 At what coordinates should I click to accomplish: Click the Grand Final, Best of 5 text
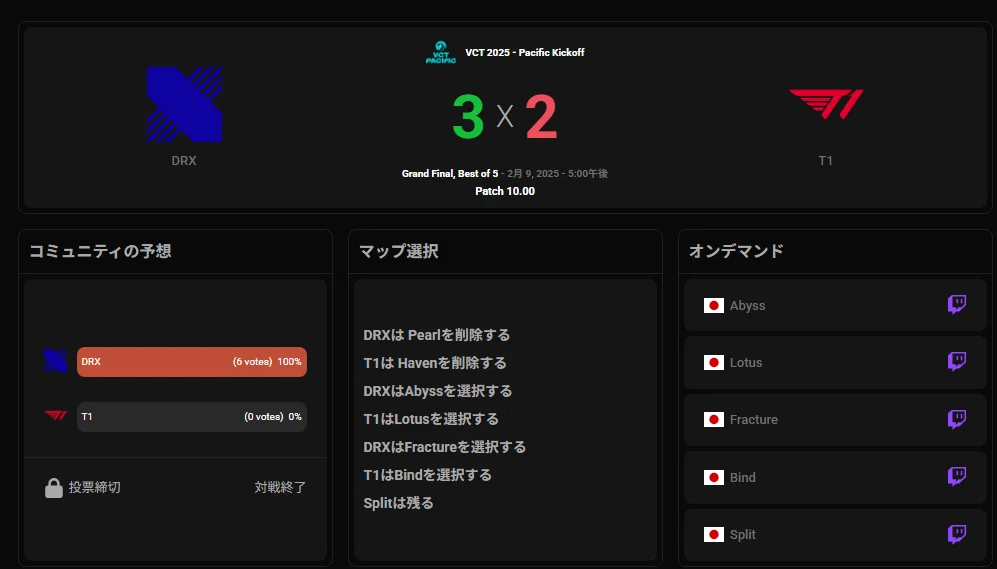pos(450,174)
